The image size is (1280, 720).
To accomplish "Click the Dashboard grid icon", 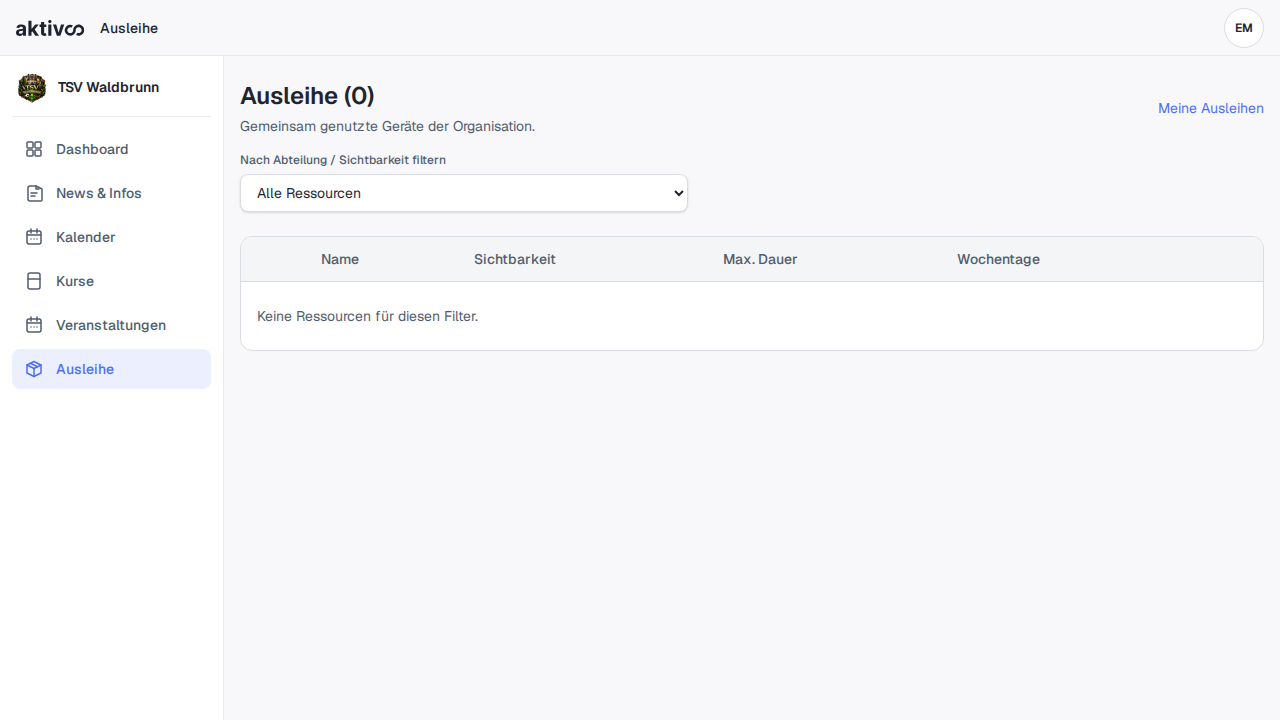I will (x=34, y=149).
